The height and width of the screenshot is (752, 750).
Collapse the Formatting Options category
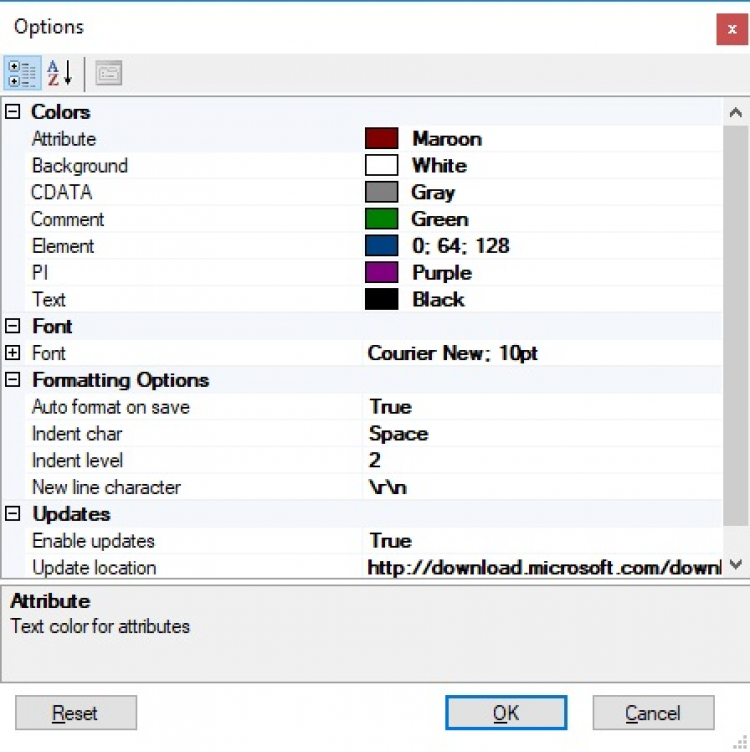coord(13,380)
